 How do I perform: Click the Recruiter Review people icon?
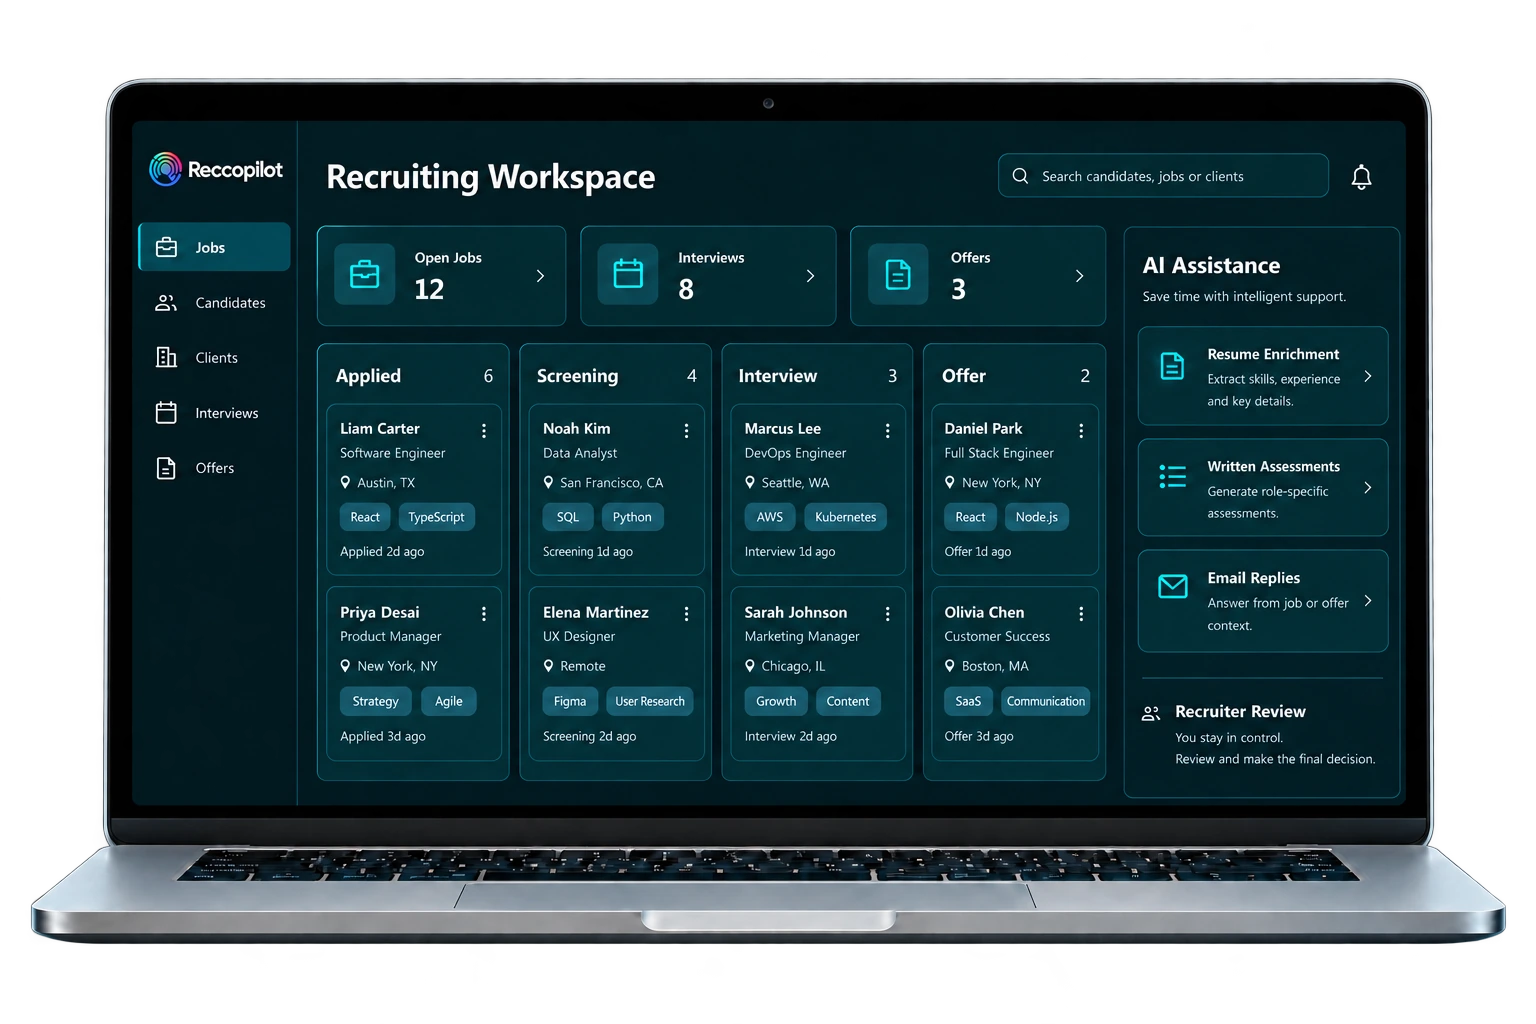[x=1151, y=713]
